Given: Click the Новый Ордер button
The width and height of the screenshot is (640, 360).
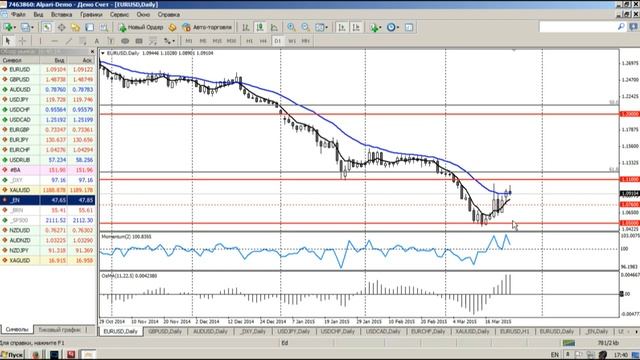Looking at the screenshot, I should point(141,27).
